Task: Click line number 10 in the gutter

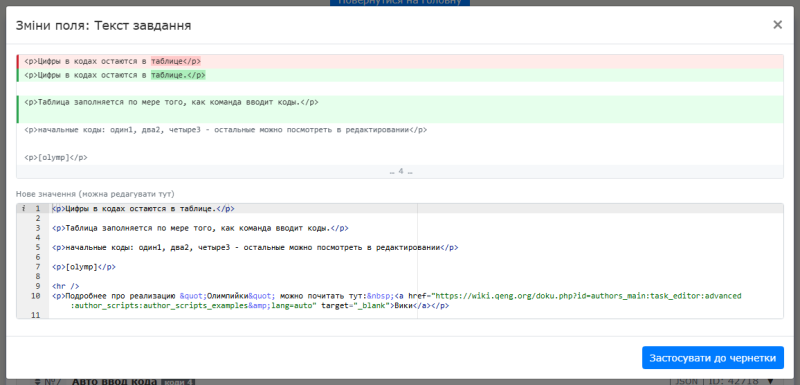Action: pos(36,296)
